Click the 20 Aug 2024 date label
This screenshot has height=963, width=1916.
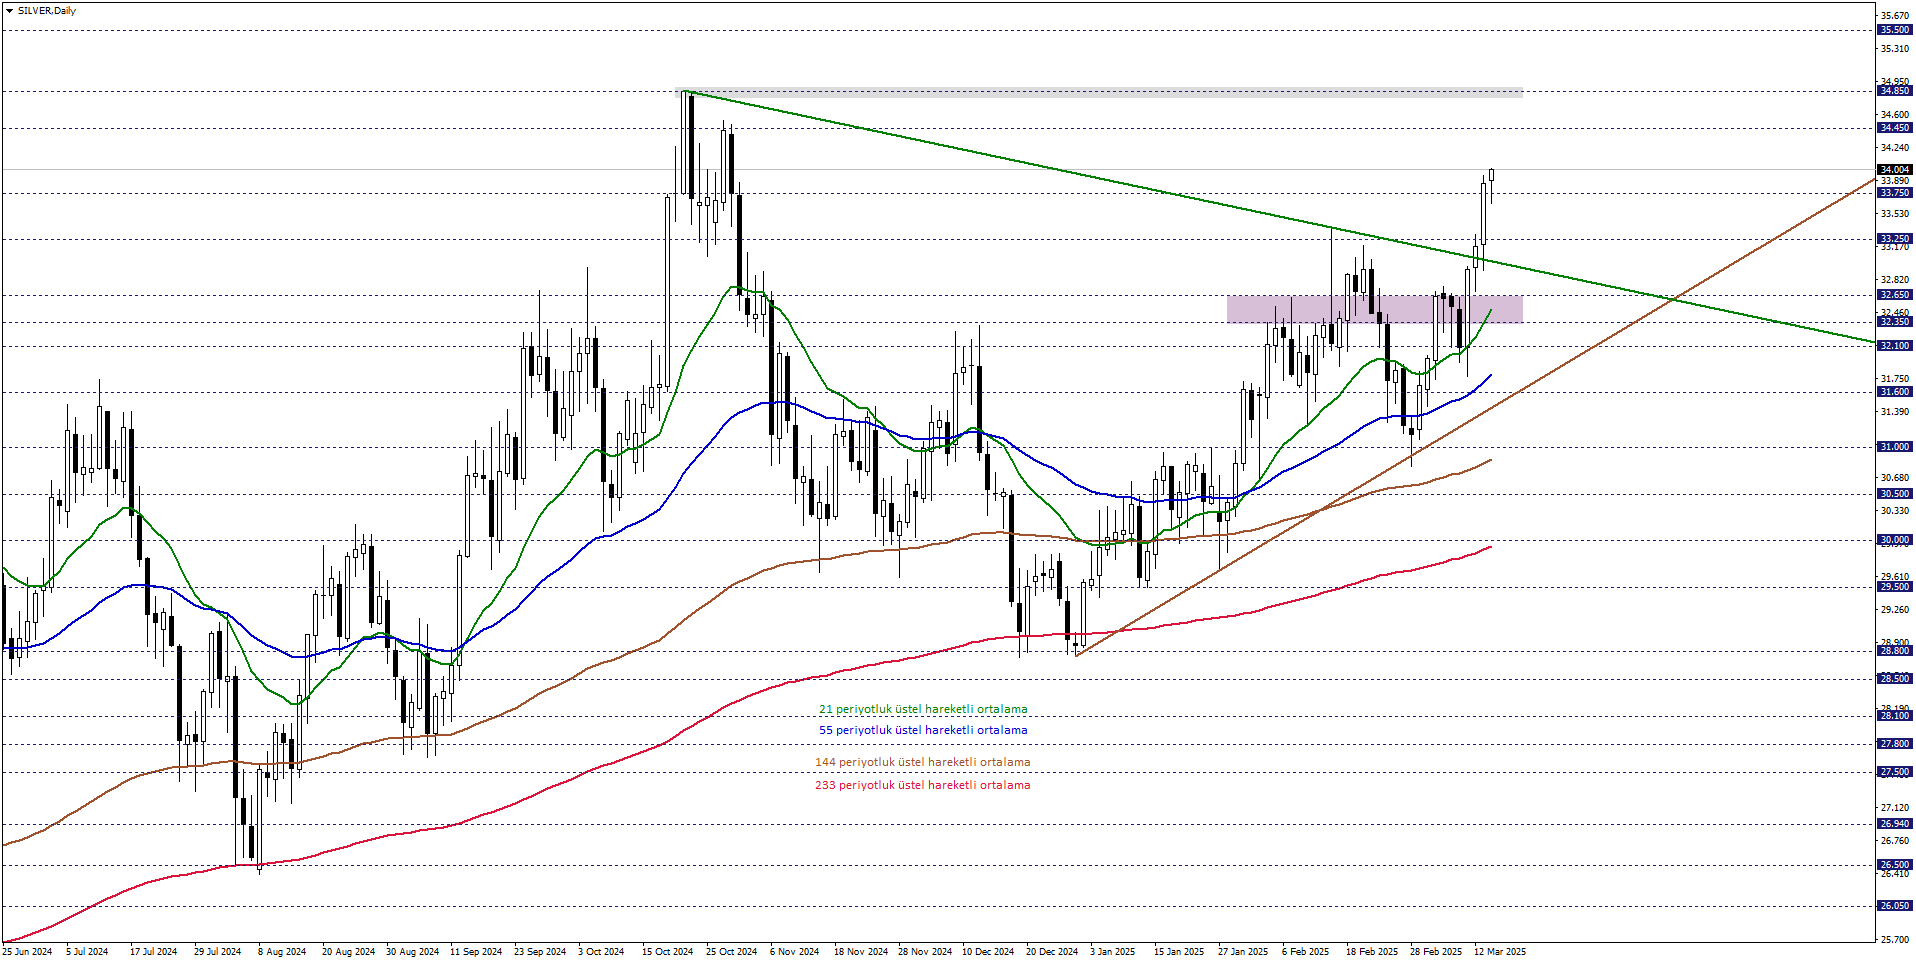pos(348,952)
